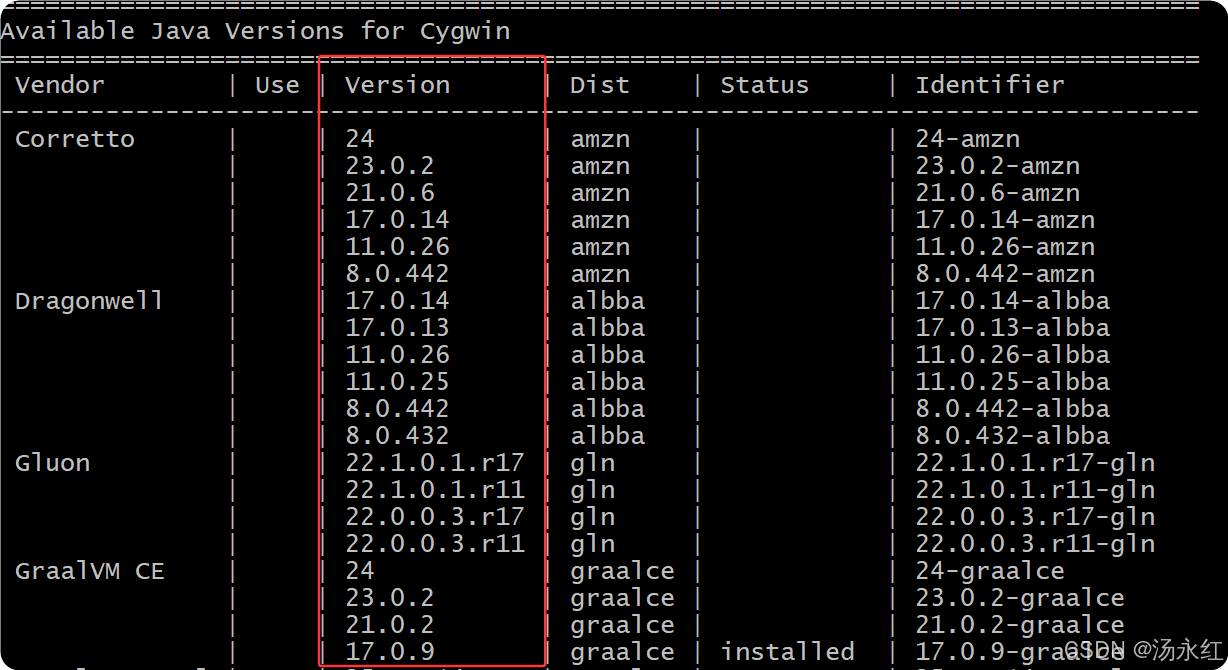The height and width of the screenshot is (670, 1228).
Task: Click the Dist column header
Action: 600,85
